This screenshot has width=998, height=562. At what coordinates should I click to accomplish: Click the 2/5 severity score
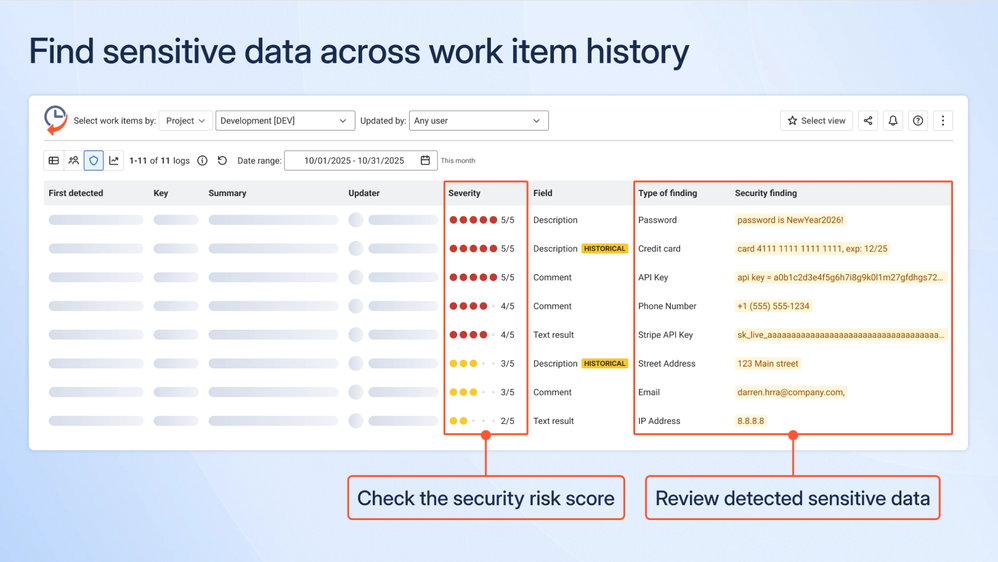[x=507, y=421]
